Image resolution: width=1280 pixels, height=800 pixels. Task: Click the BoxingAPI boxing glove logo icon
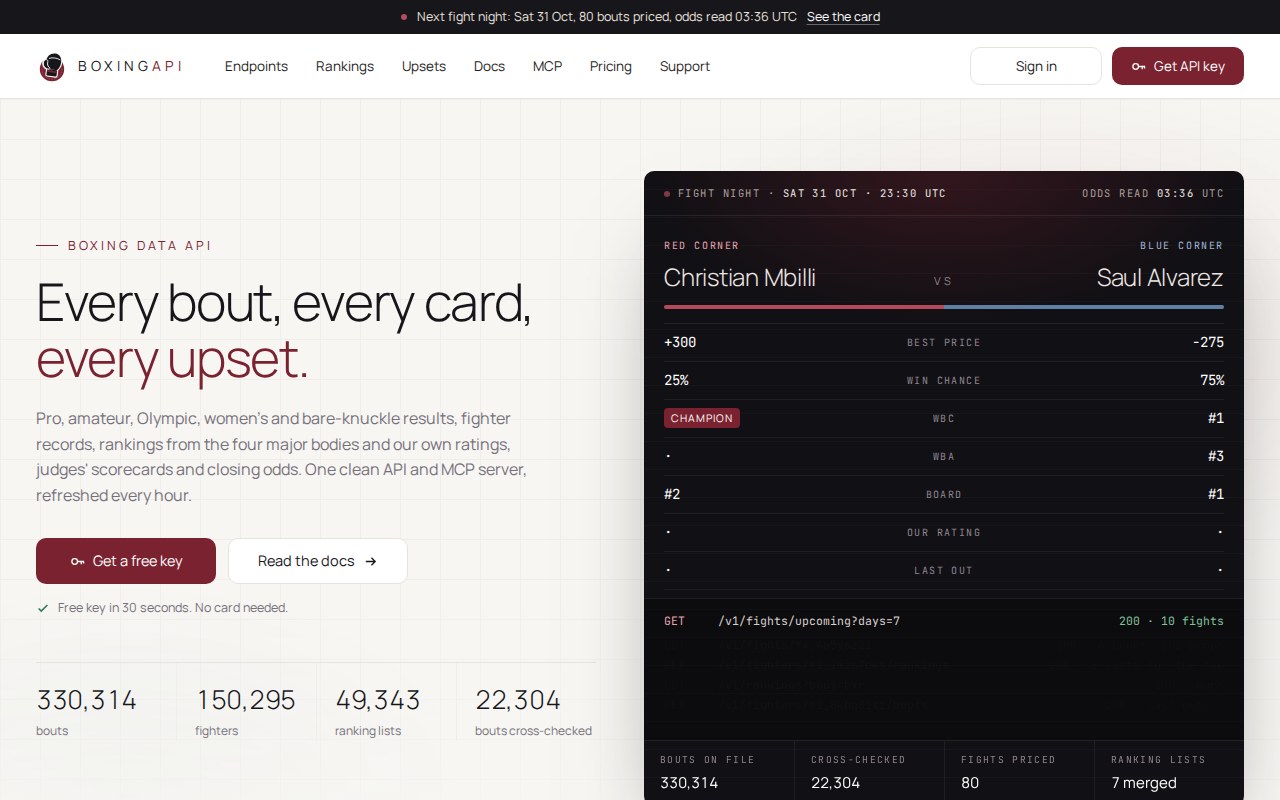coord(52,67)
